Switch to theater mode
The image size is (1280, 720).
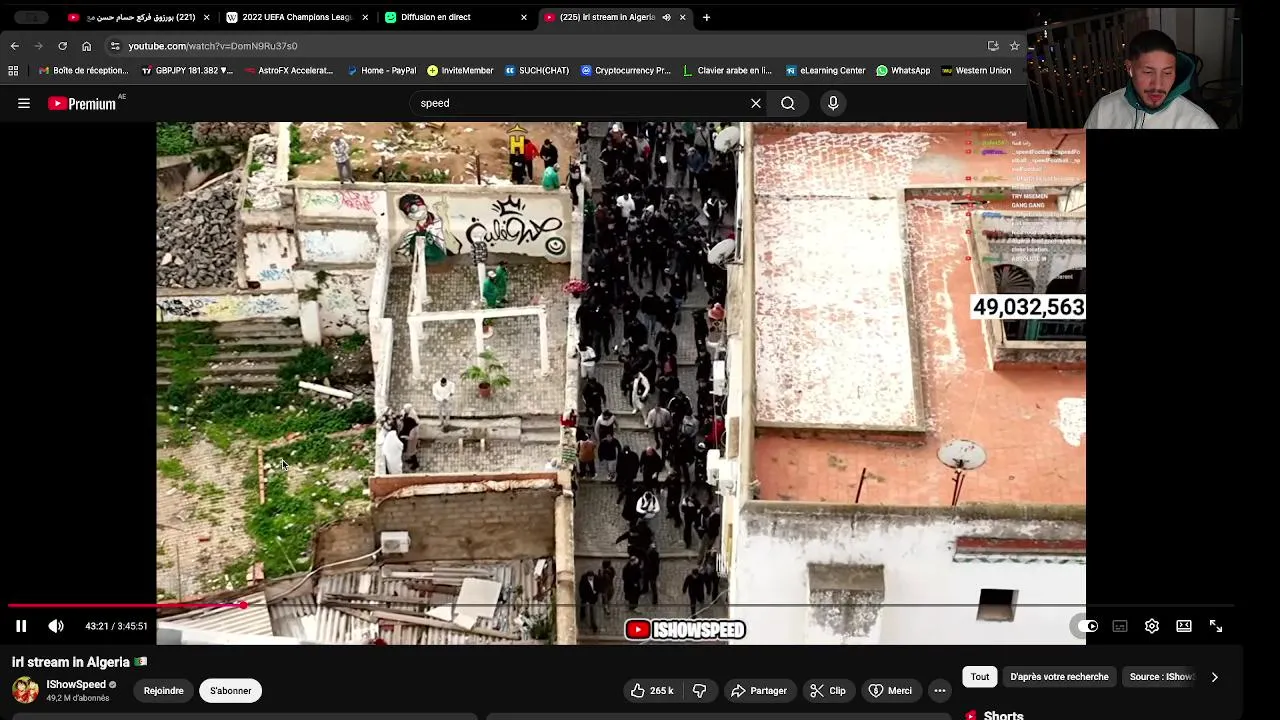1184,626
